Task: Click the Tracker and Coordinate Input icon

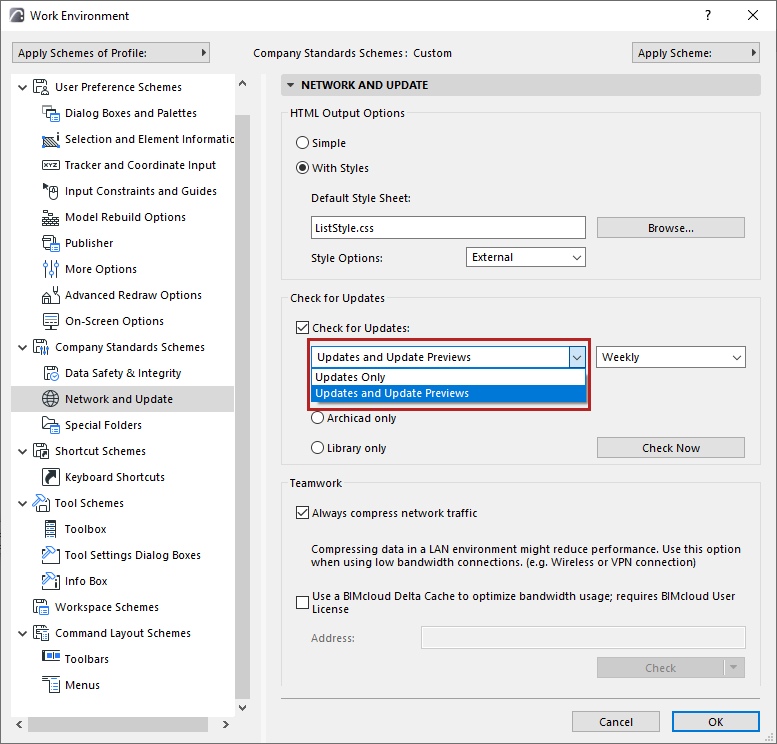Action: click(51, 165)
